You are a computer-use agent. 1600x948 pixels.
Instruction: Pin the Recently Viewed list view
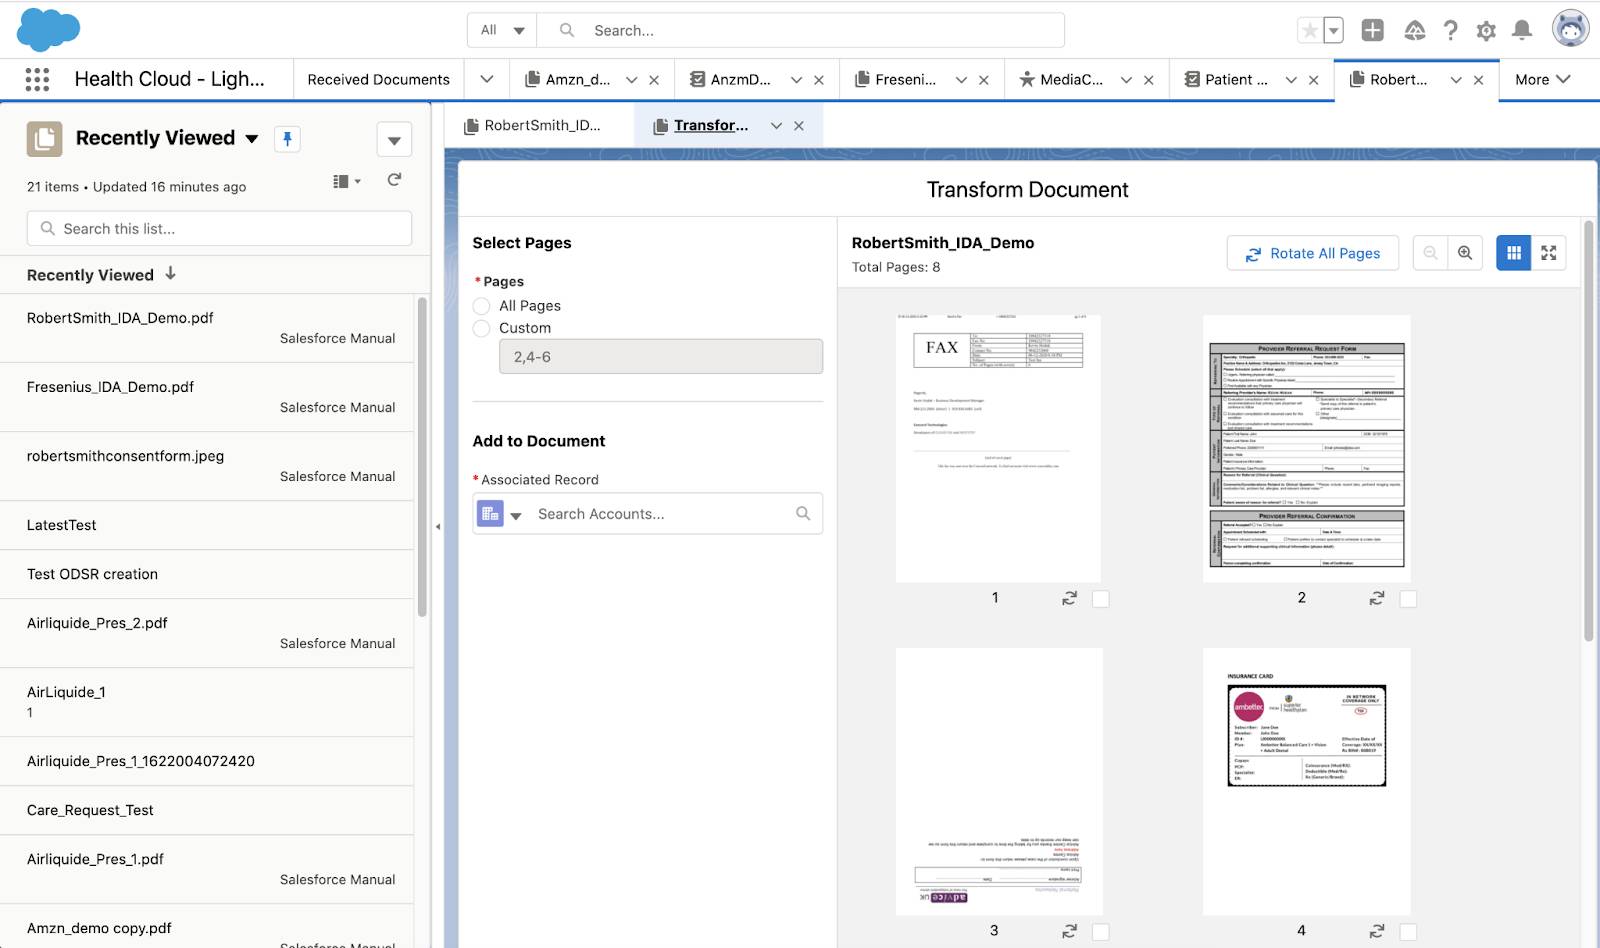[287, 139]
